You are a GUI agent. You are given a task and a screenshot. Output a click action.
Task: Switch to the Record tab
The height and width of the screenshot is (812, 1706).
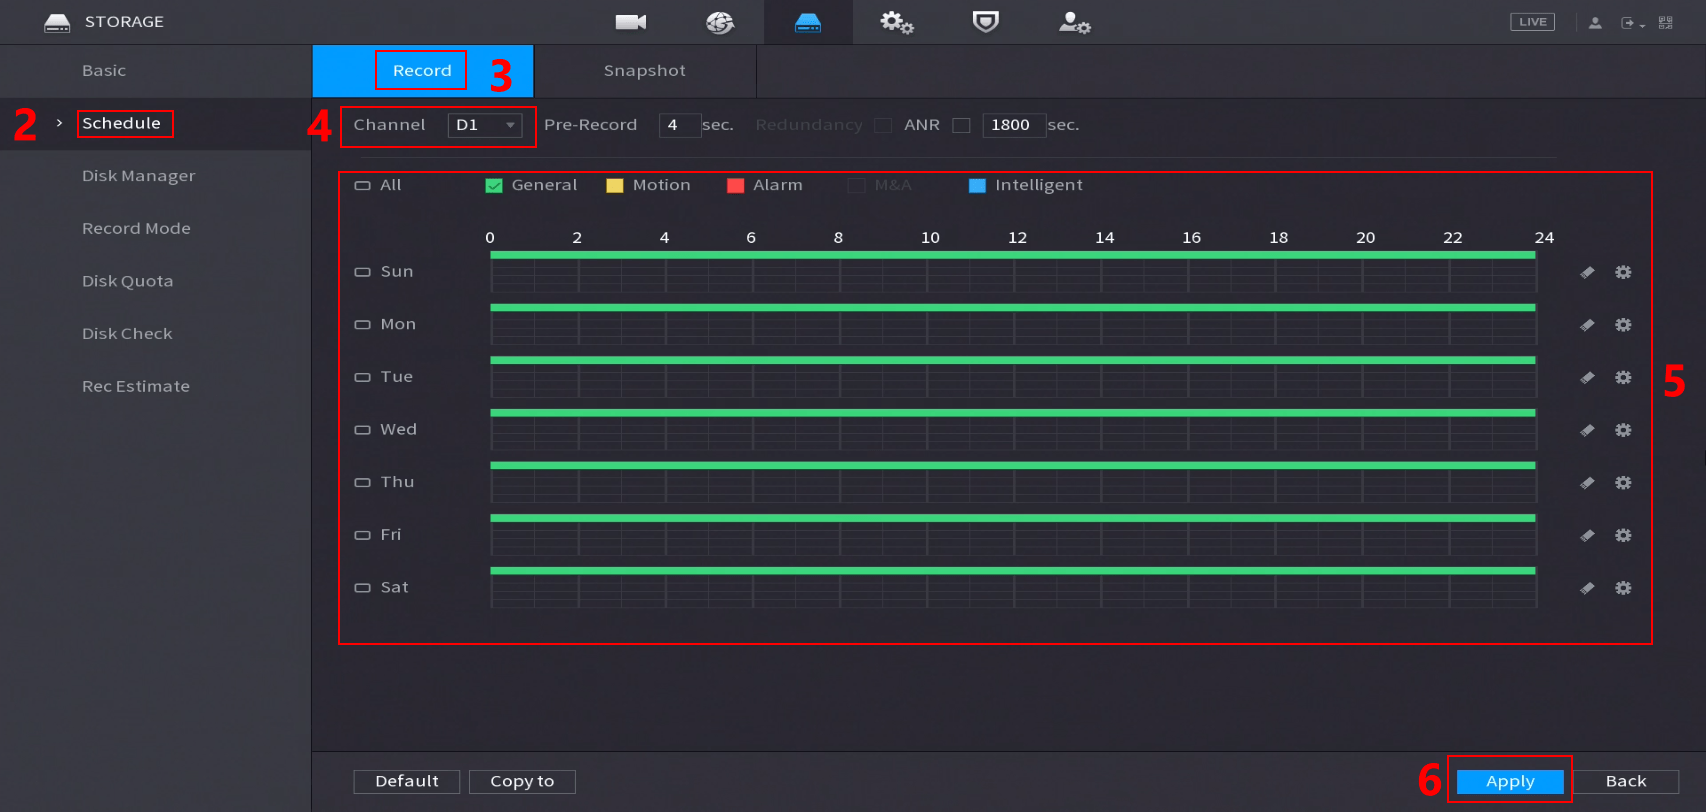pos(422,71)
